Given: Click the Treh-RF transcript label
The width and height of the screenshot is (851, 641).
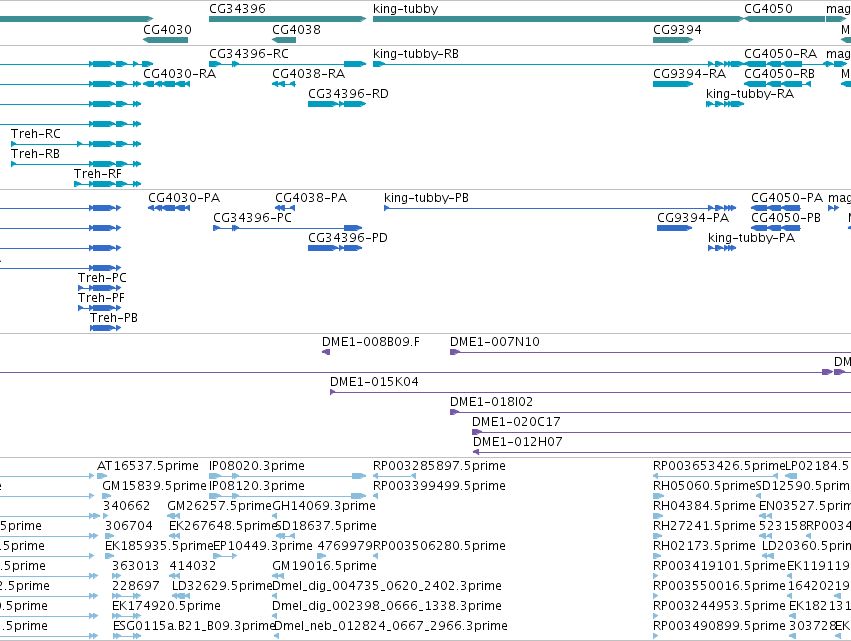Looking at the screenshot, I should [98, 174].
